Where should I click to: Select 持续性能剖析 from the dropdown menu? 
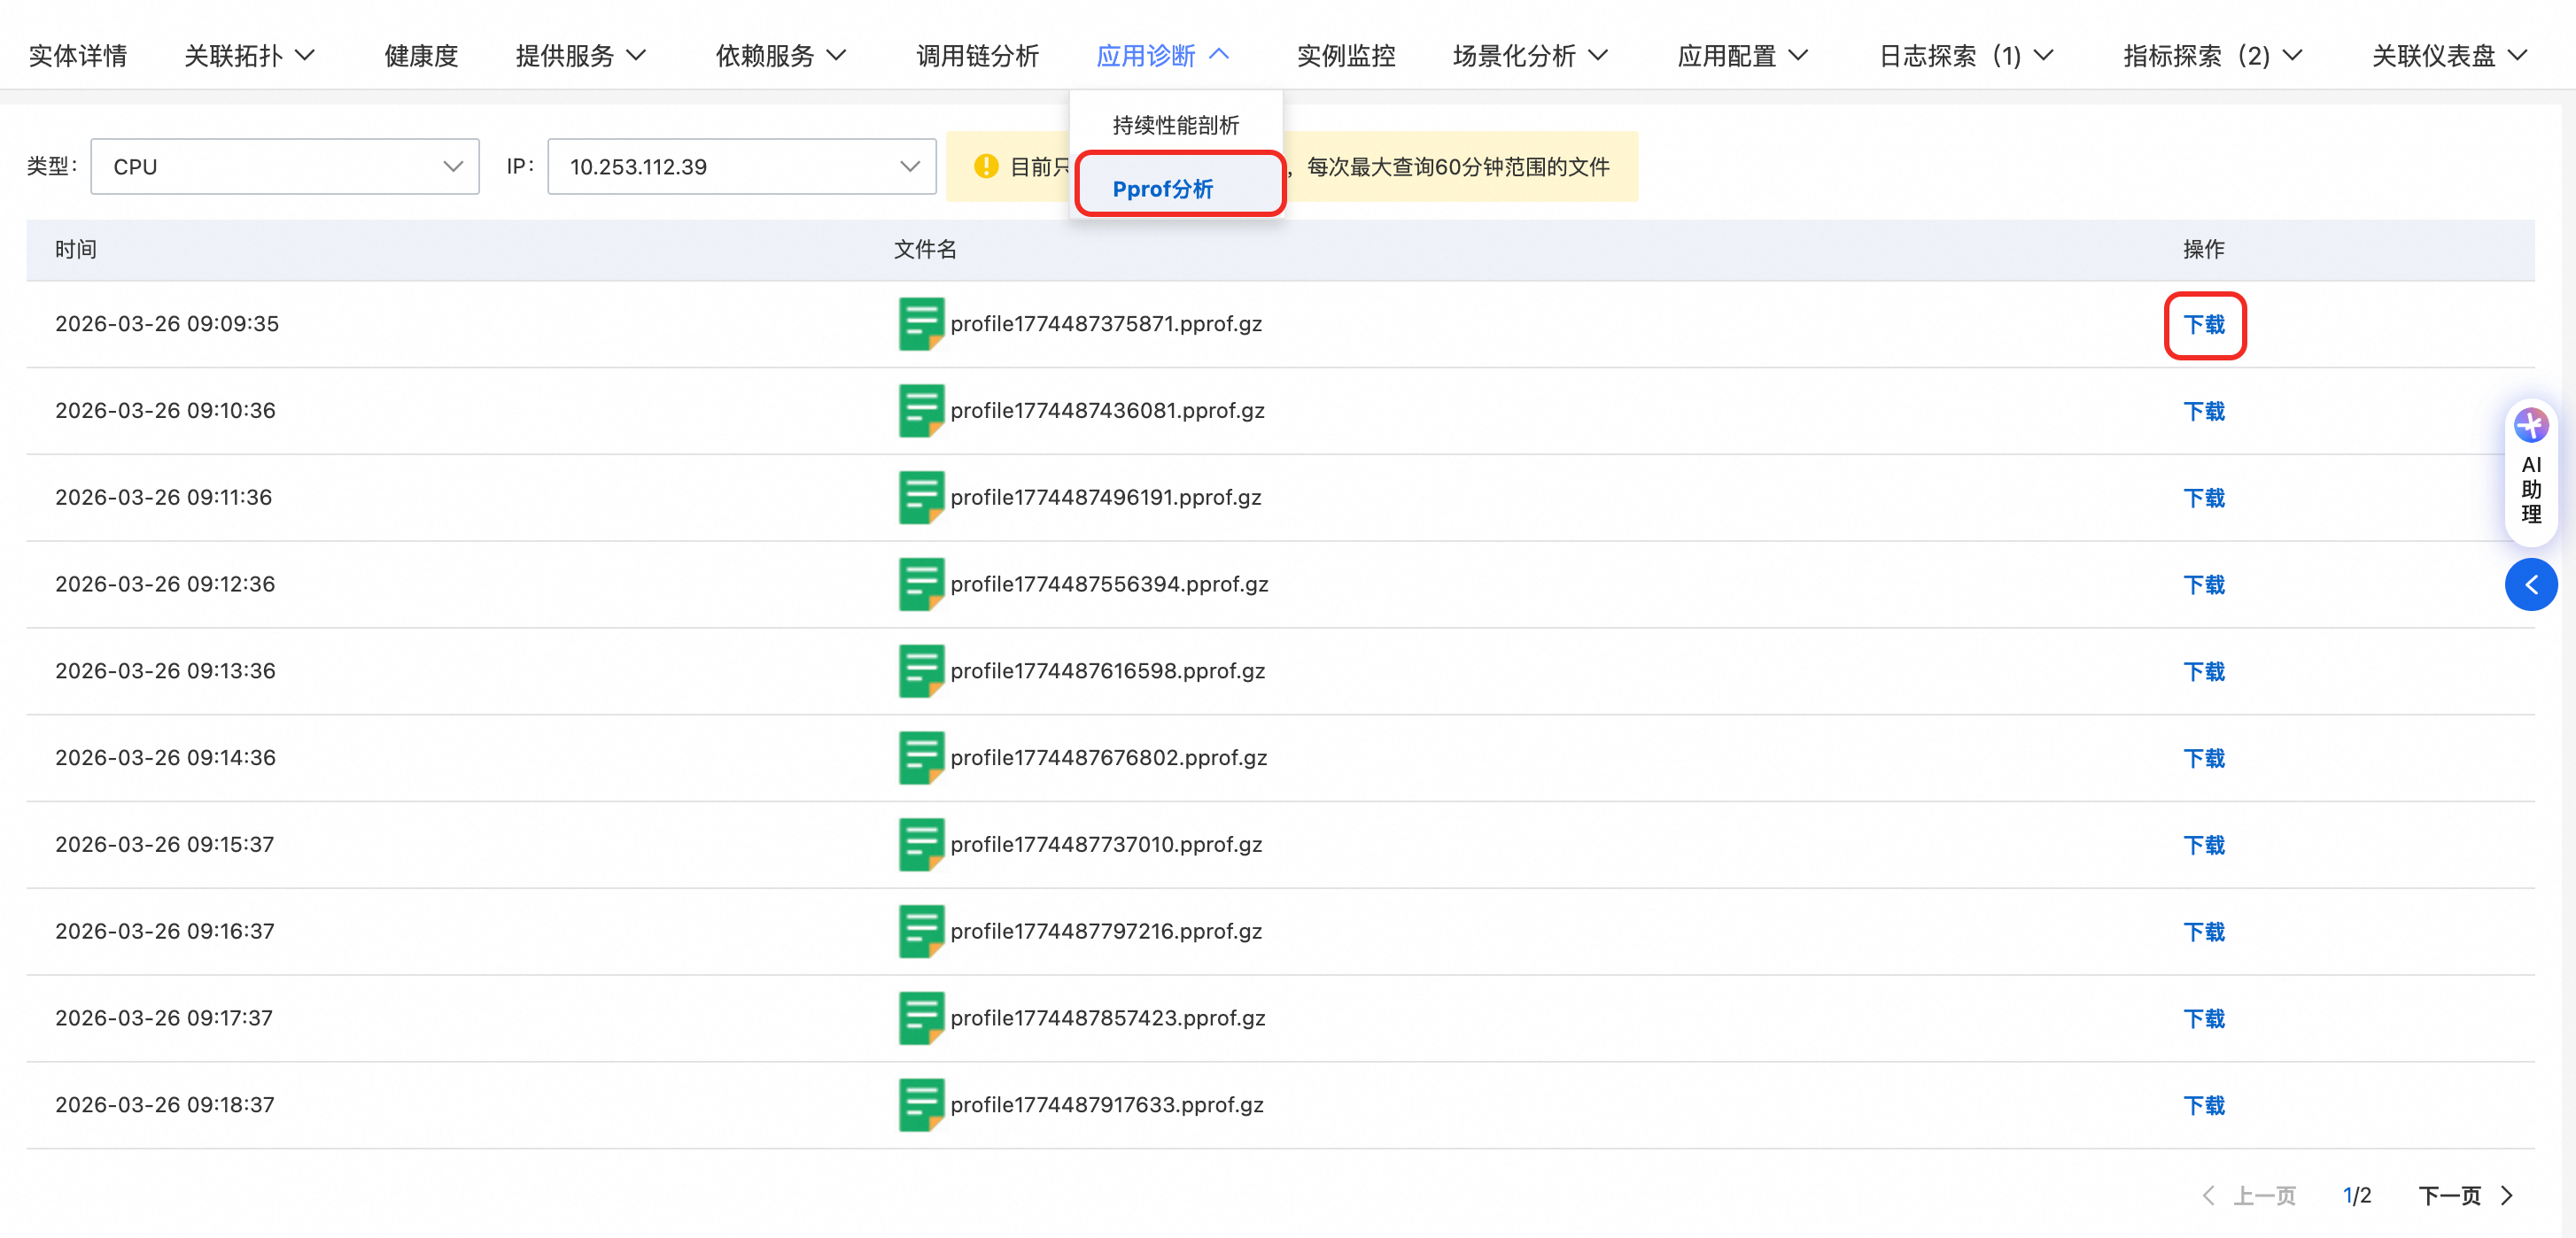1175,125
